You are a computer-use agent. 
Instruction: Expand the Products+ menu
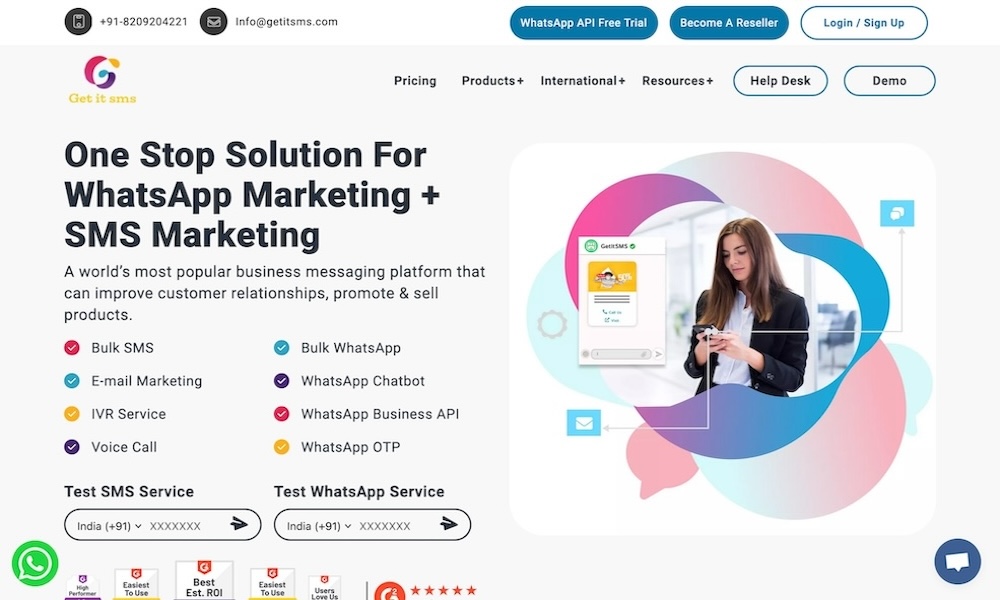tap(492, 81)
